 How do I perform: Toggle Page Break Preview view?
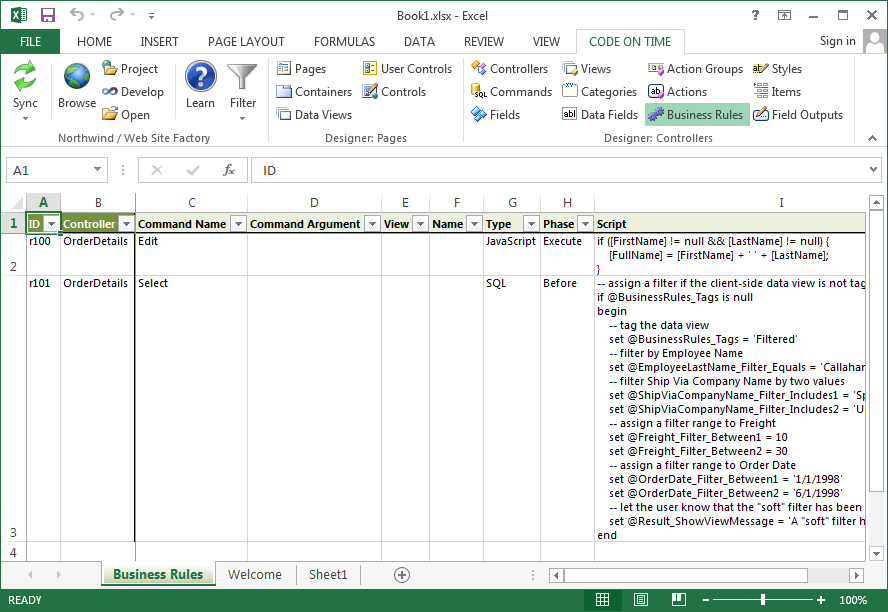tap(678, 598)
